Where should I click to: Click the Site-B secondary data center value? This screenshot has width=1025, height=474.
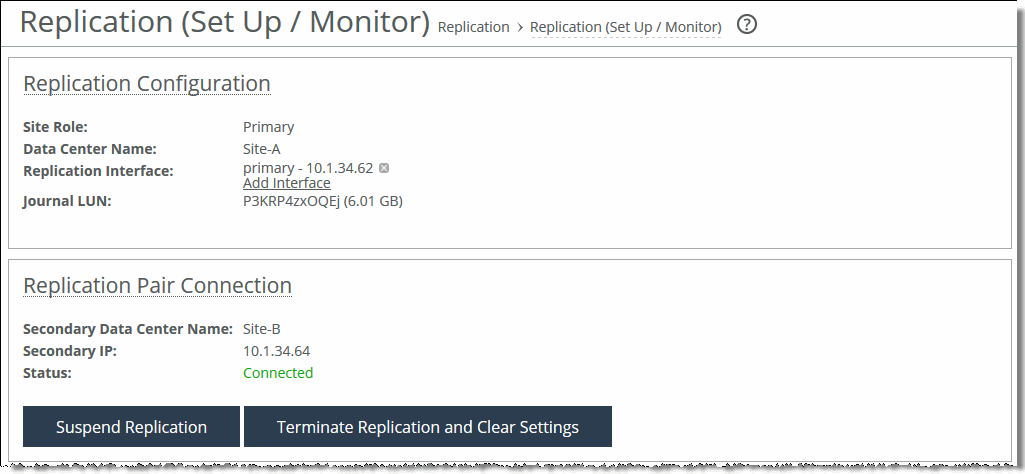click(x=261, y=329)
